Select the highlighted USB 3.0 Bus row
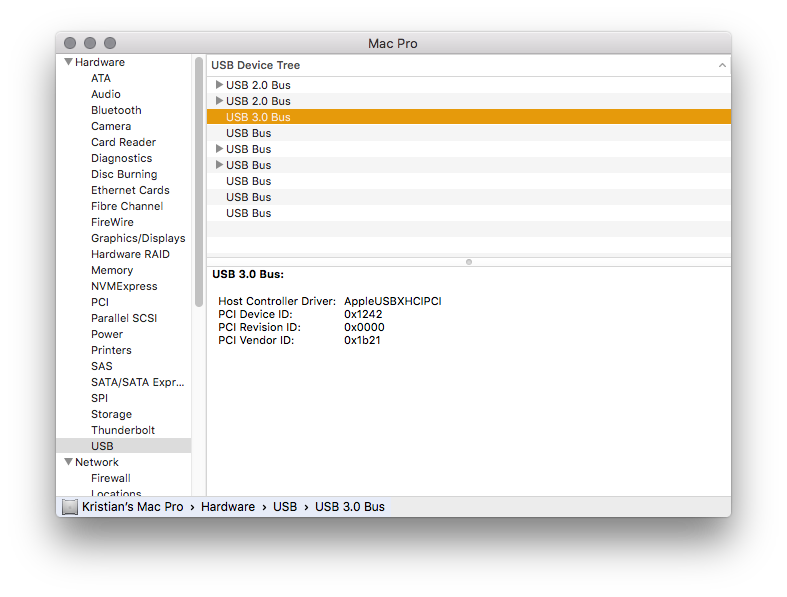 [x=469, y=117]
